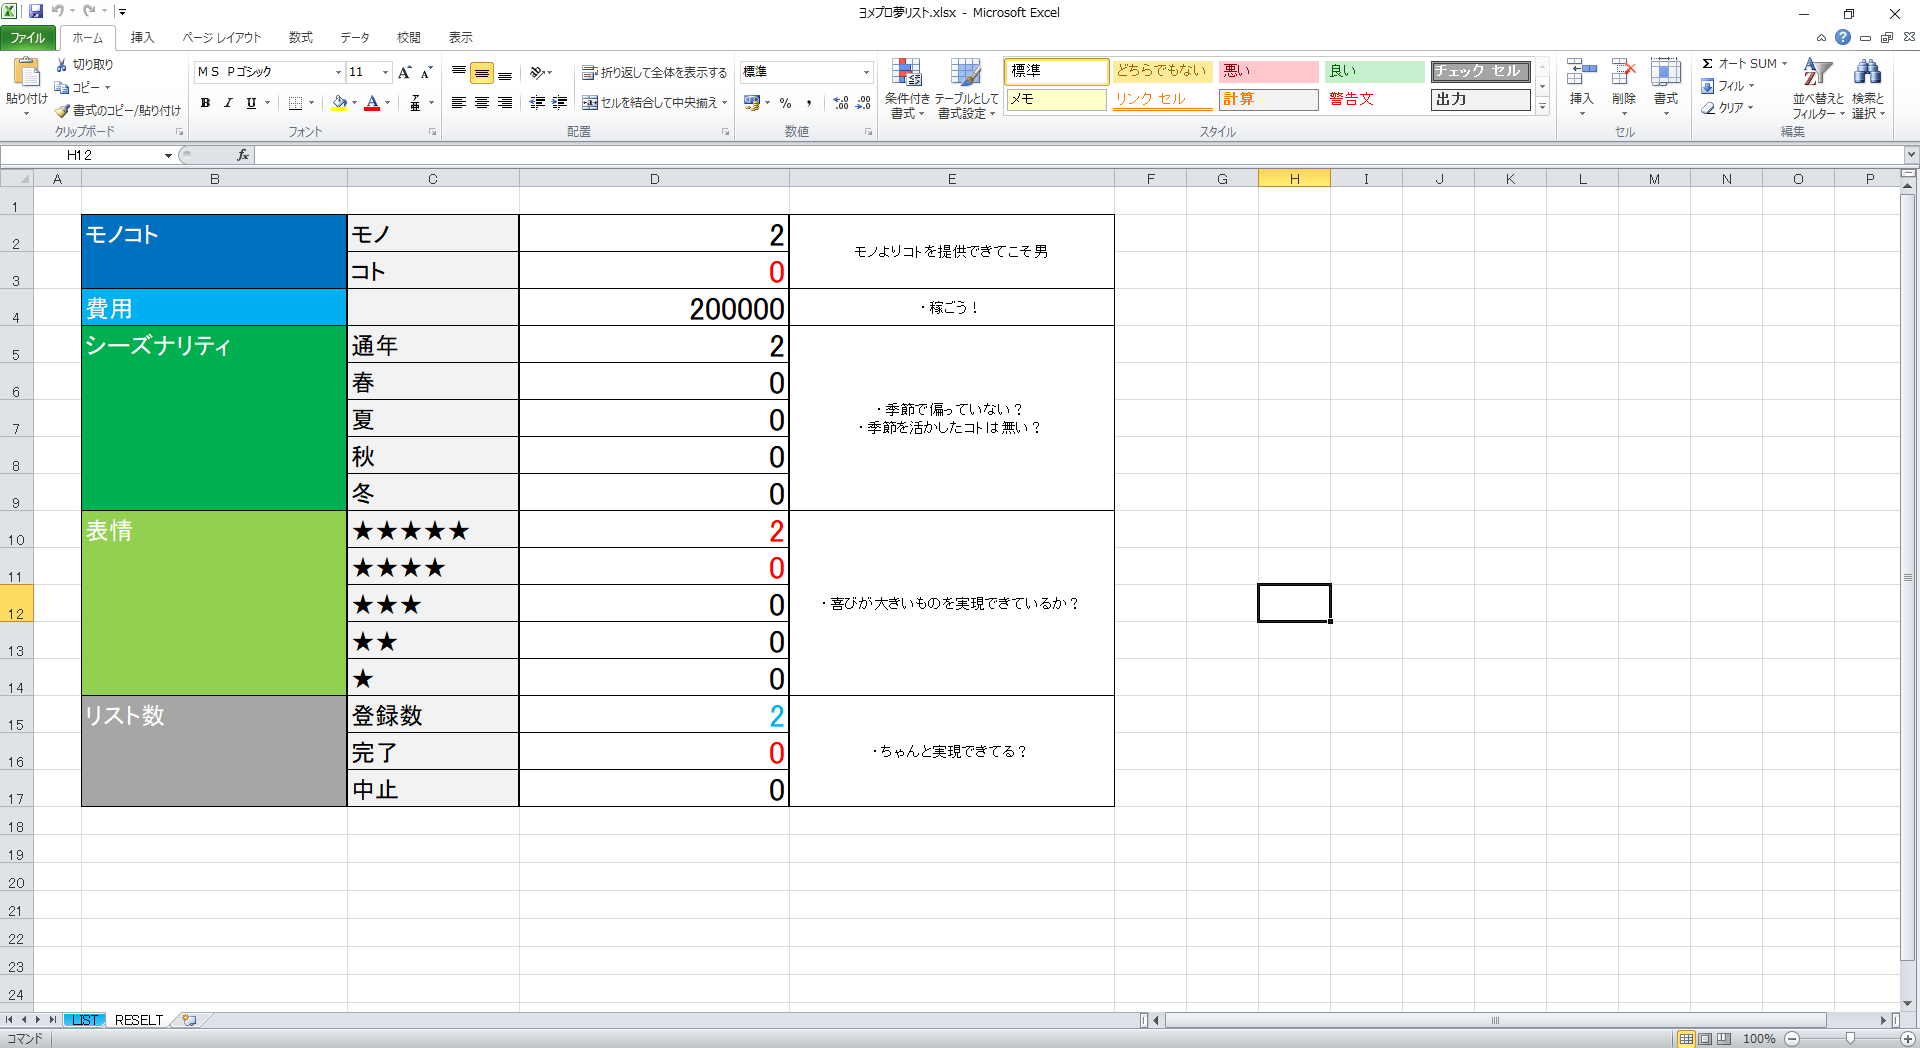Click the percent style icon
Image resolution: width=1920 pixels, height=1048 pixels.
(785, 102)
